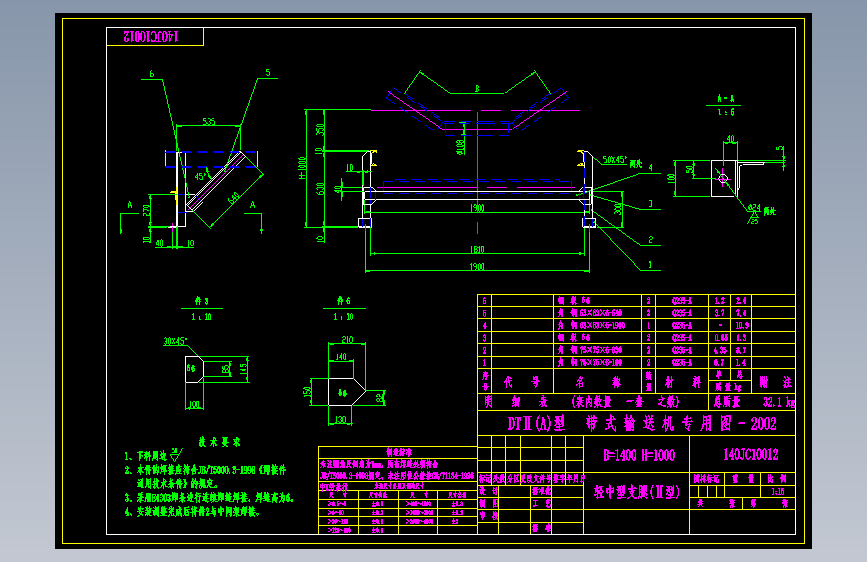The width and height of the screenshot is (867, 562).
Task: Click the 50X45° chamfer note
Action: (614, 160)
